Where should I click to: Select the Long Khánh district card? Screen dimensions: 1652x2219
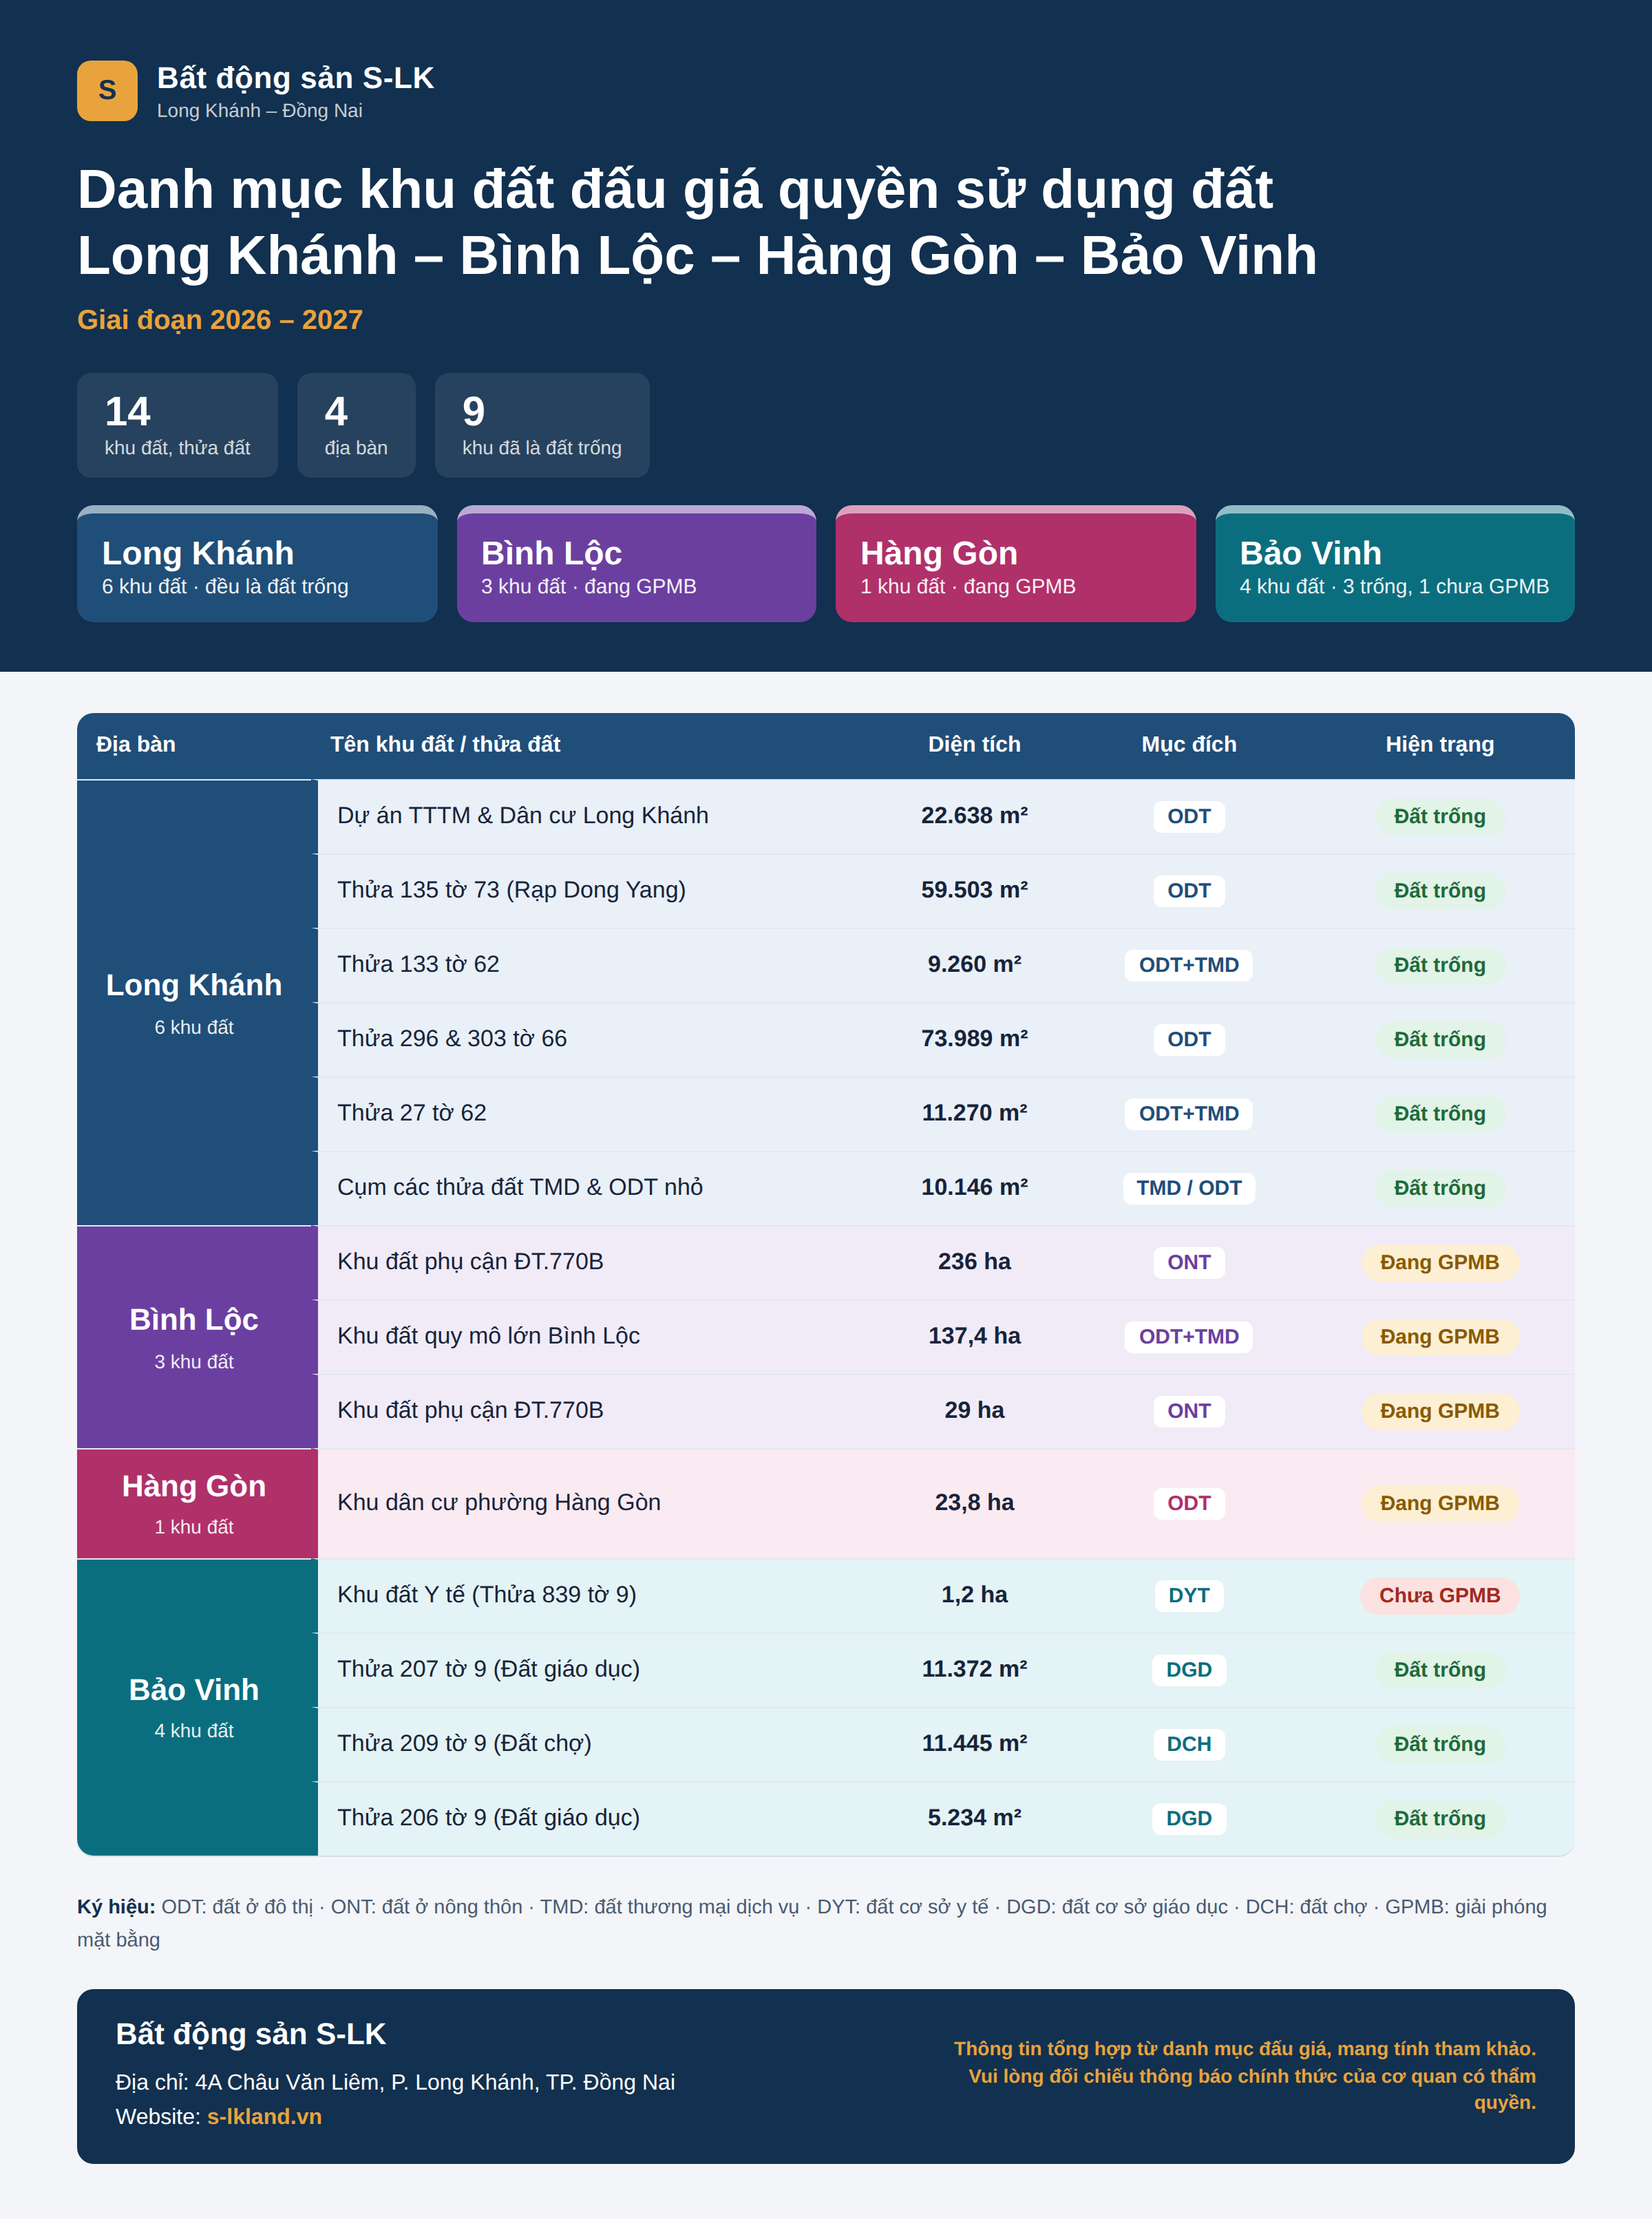pos(257,564)
